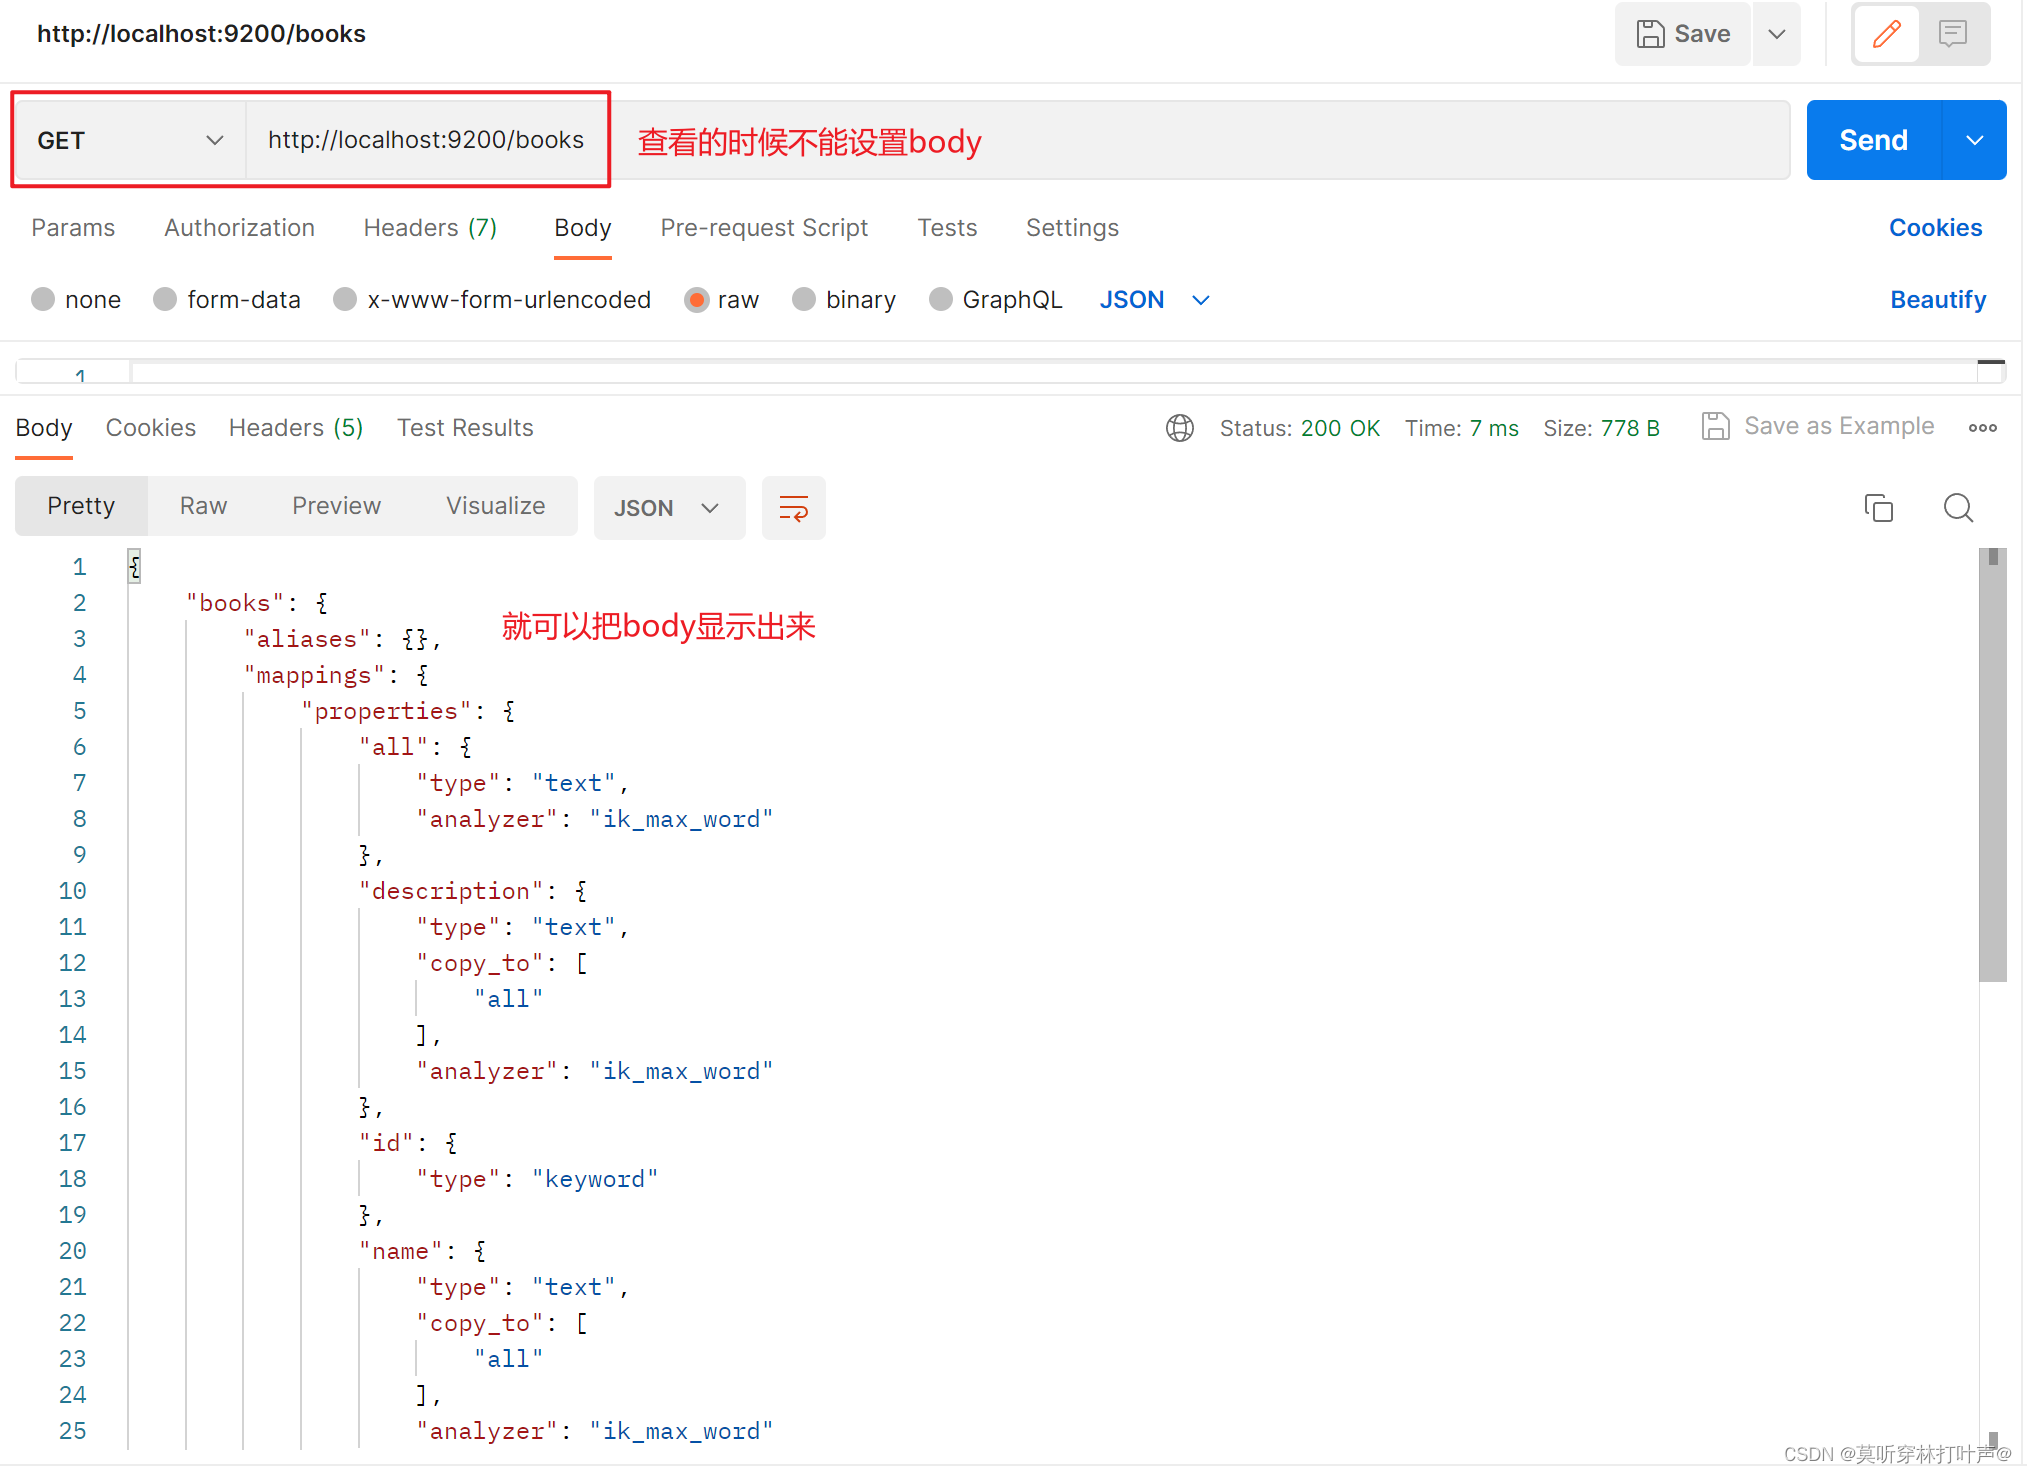Click the Beautify link

click(x=1937, y=300)
